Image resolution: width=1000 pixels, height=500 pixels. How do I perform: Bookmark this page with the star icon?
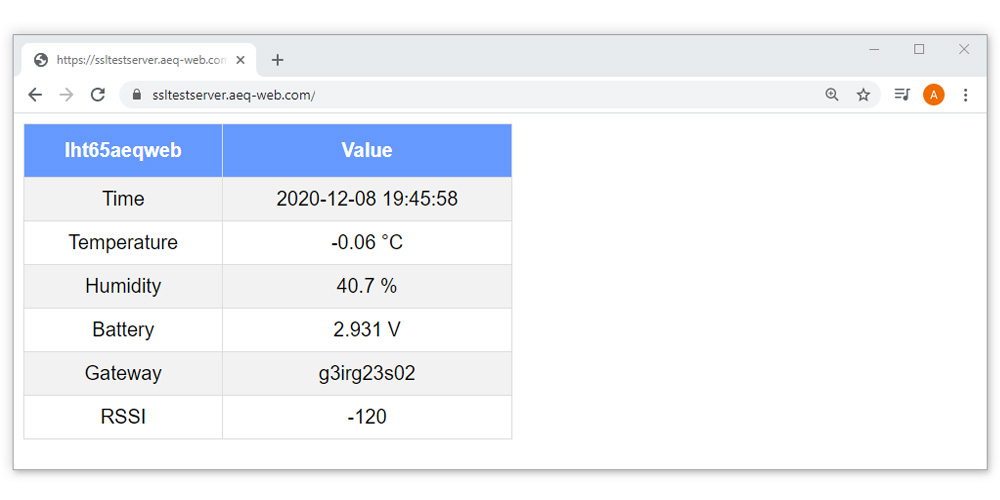(863, 95)
